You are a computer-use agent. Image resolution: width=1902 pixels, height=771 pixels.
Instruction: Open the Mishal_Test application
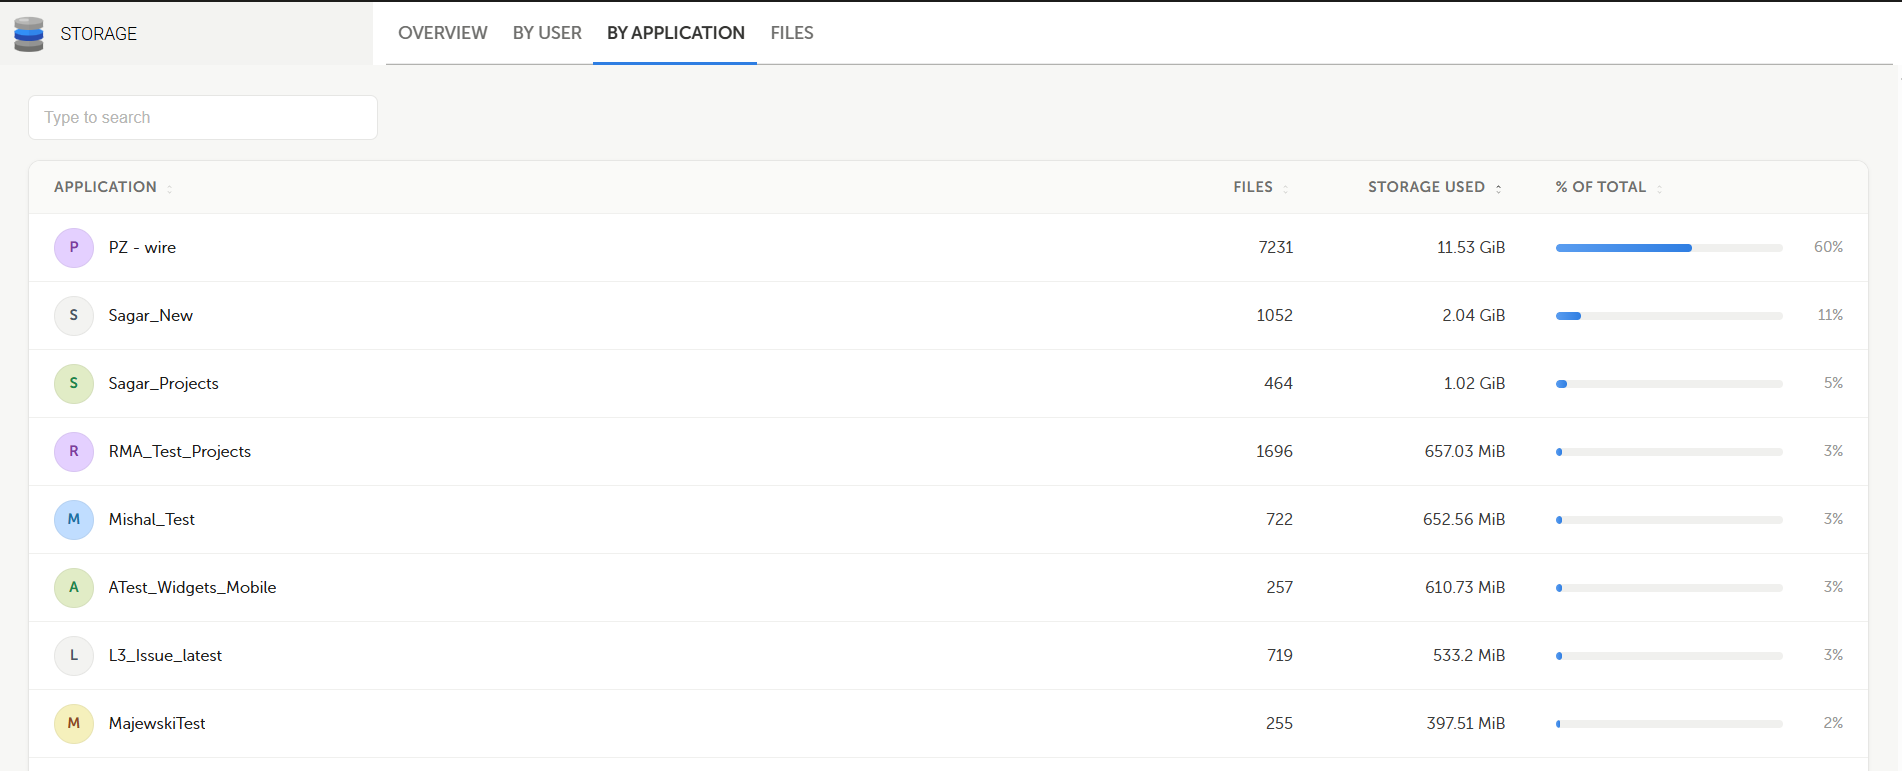click(x=152, y=520)
